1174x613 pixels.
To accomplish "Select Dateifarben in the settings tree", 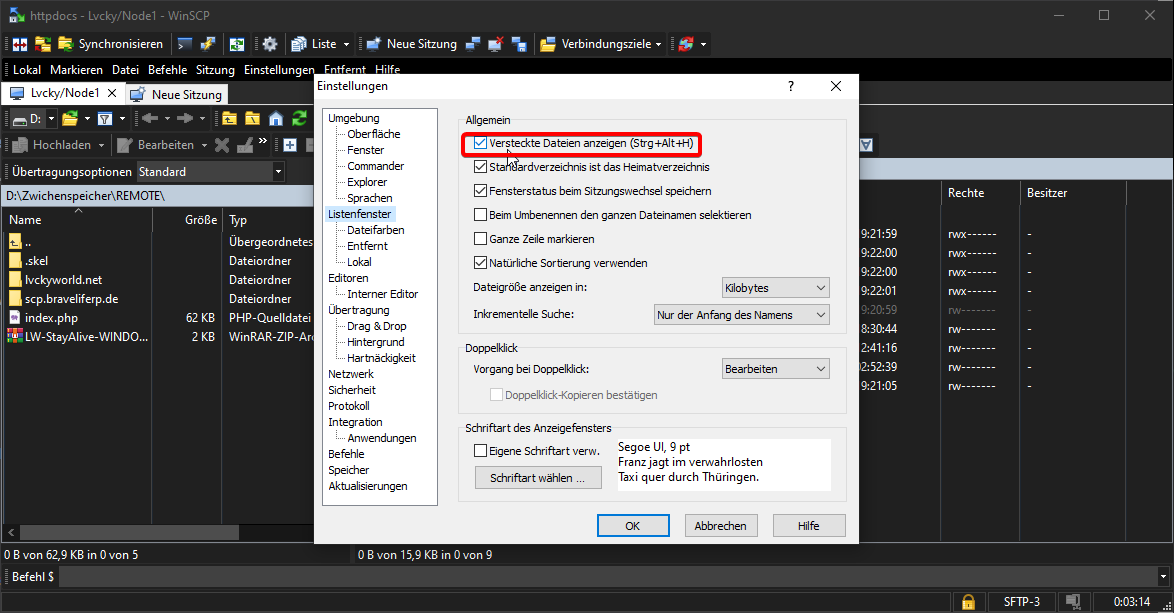I will pos(375,230).
